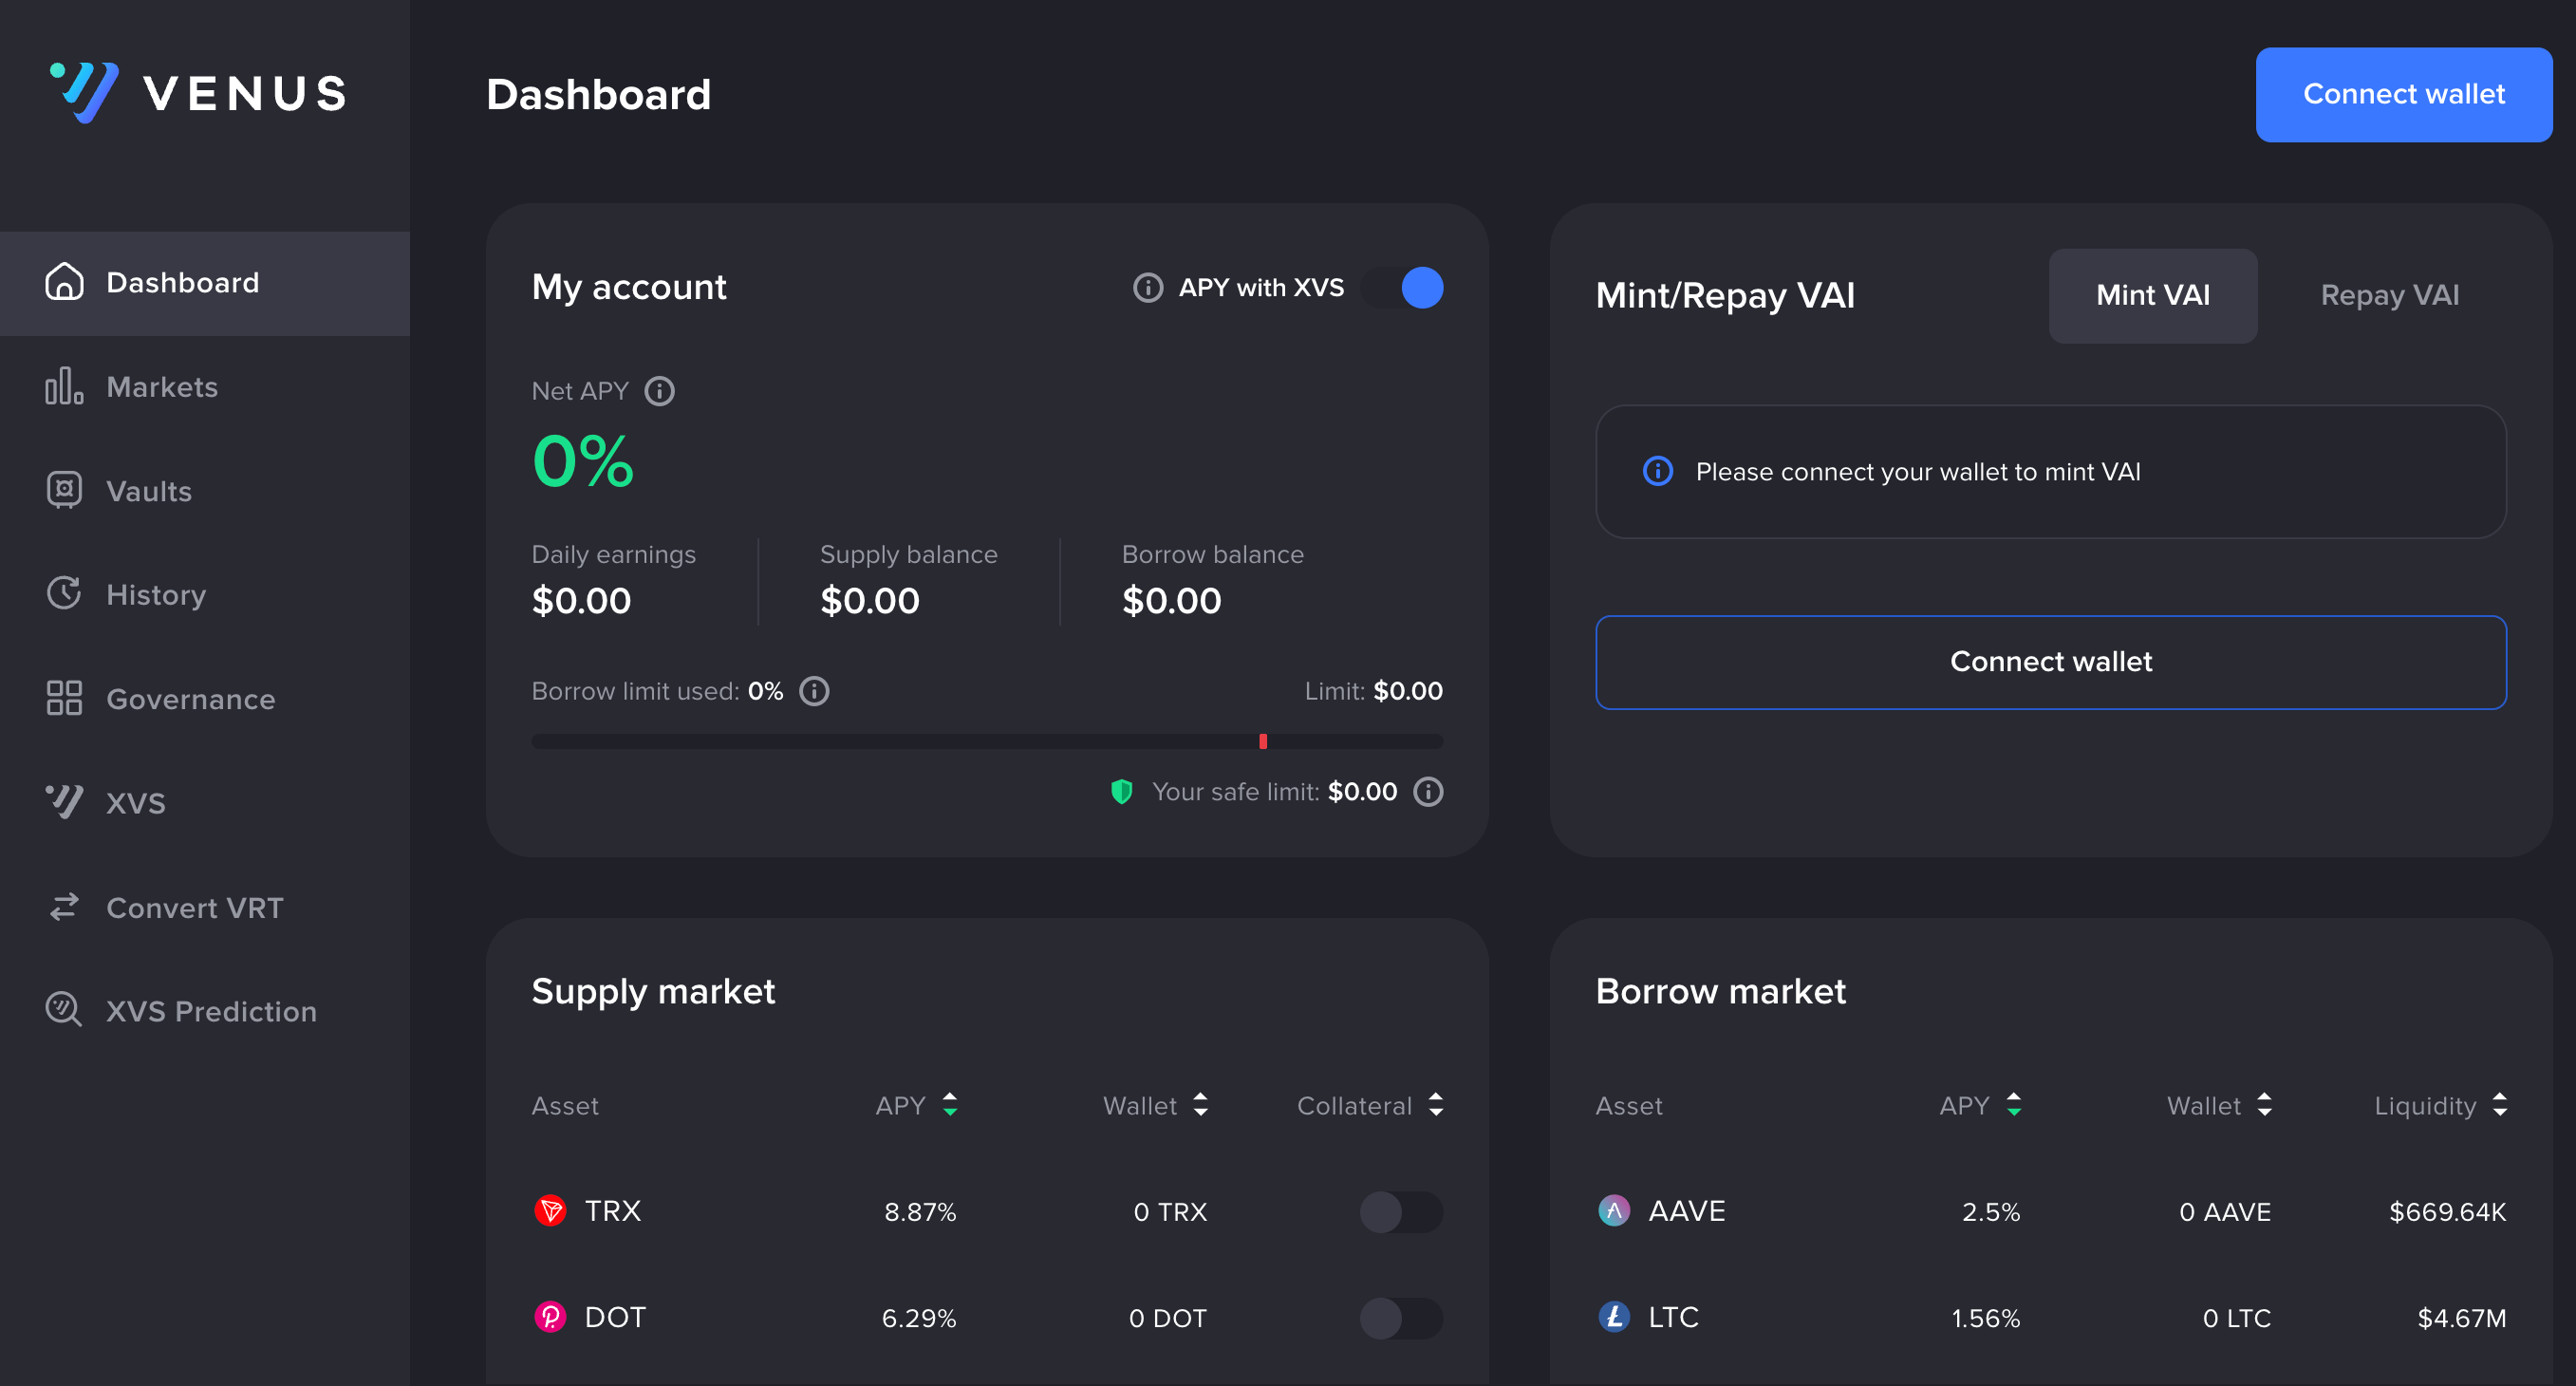Screen dimensions: 2576x1386
Task: Click Connect wallet button in header
Action: (2403, 94)
